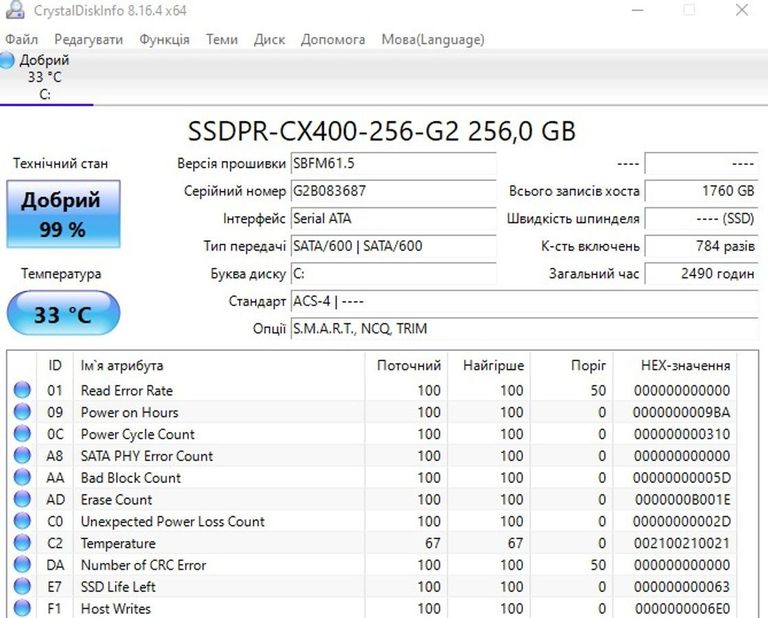
Task: Click the ID column header
Action: point(55,365)
